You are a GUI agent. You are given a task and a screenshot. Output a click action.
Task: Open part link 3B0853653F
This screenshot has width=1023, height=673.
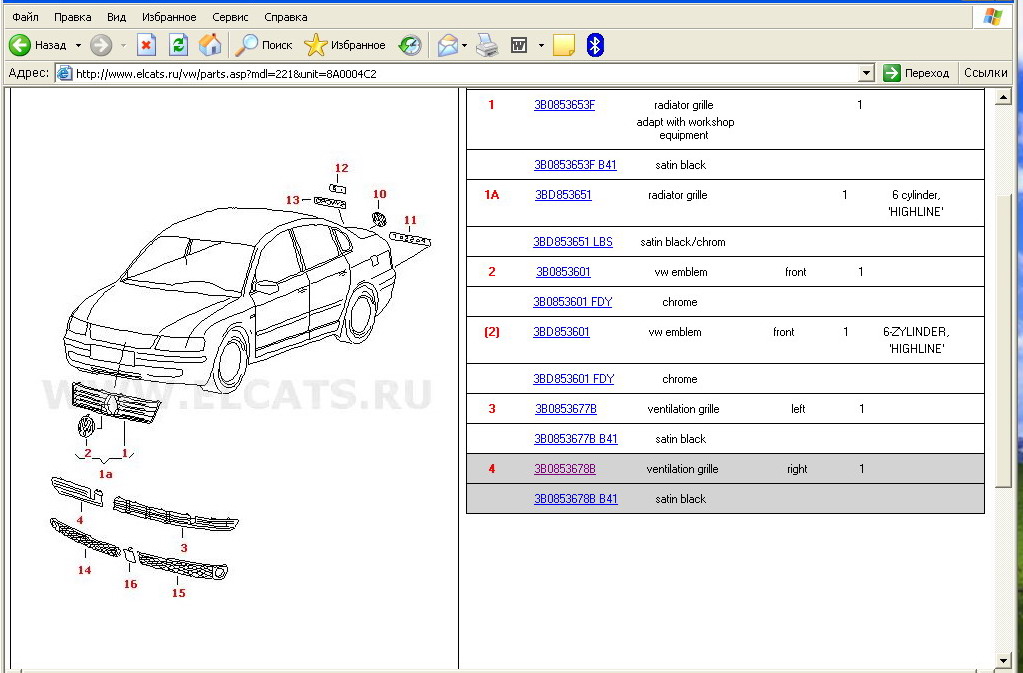tap(564, 105)
